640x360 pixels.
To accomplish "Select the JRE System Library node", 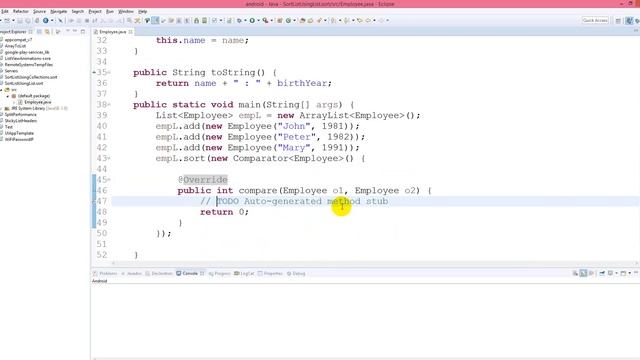I will point(37,109).
